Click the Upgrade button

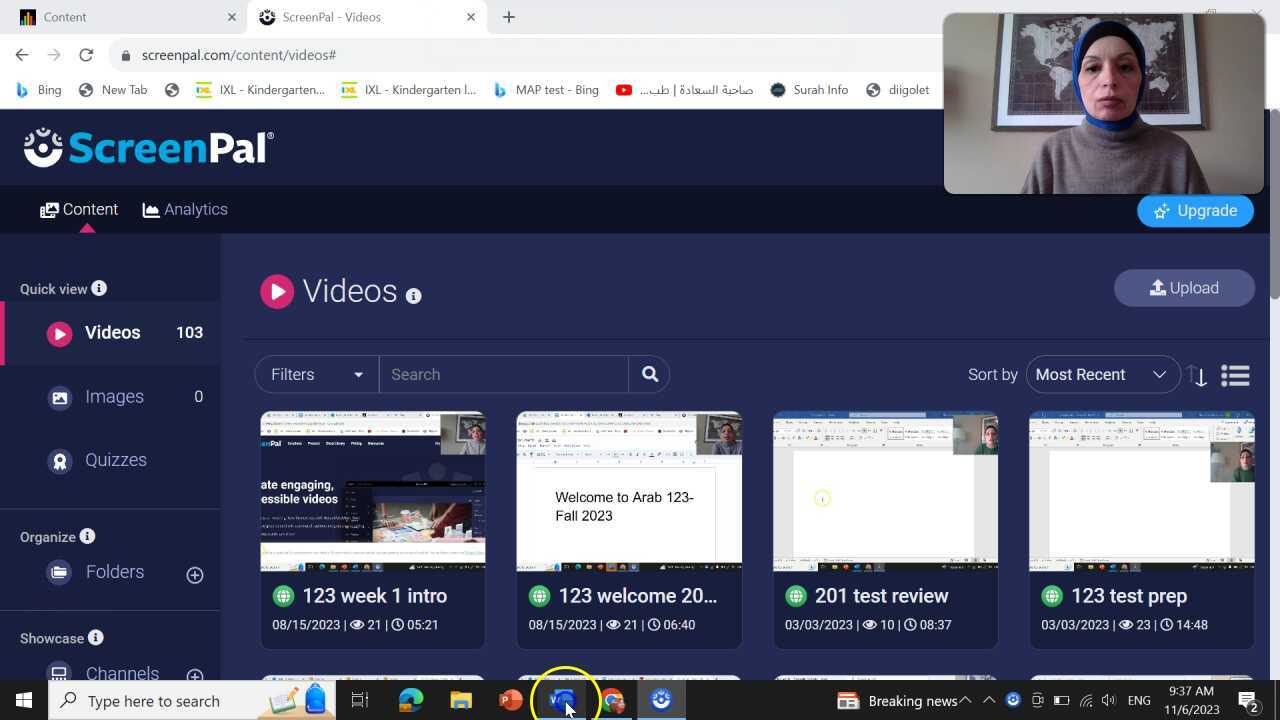point(1195,211)
